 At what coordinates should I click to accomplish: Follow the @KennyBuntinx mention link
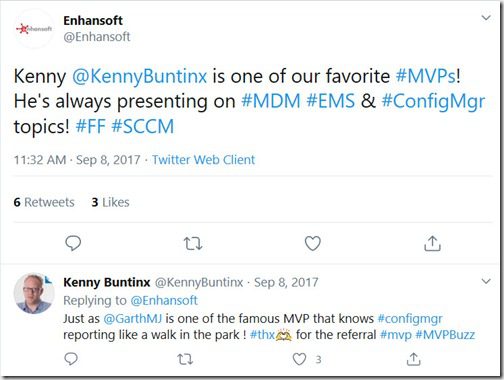[140, 76]
